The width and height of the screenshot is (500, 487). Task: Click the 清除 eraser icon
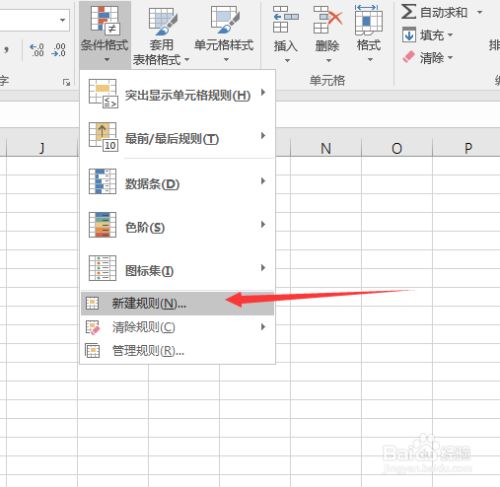click(409, 57)
